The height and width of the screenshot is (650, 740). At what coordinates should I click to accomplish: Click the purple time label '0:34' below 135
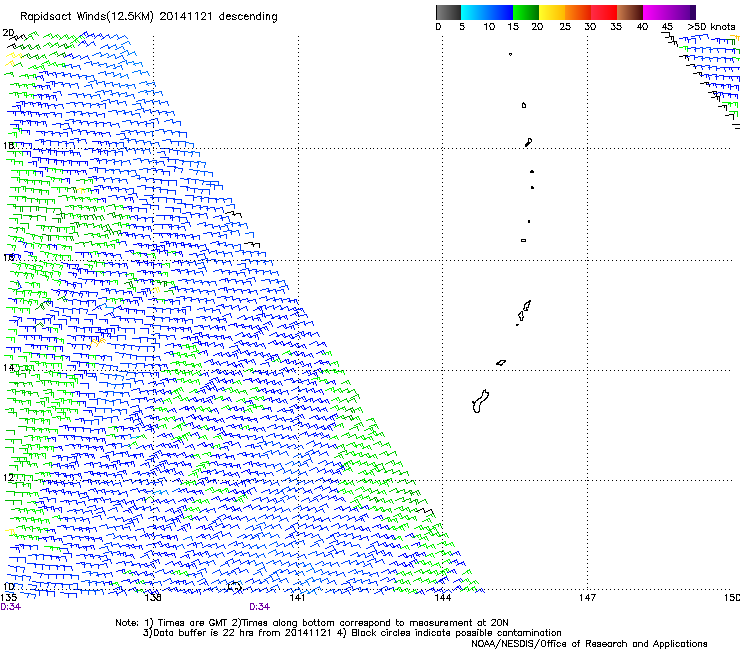pyautogui.click(x=10, y=607)
